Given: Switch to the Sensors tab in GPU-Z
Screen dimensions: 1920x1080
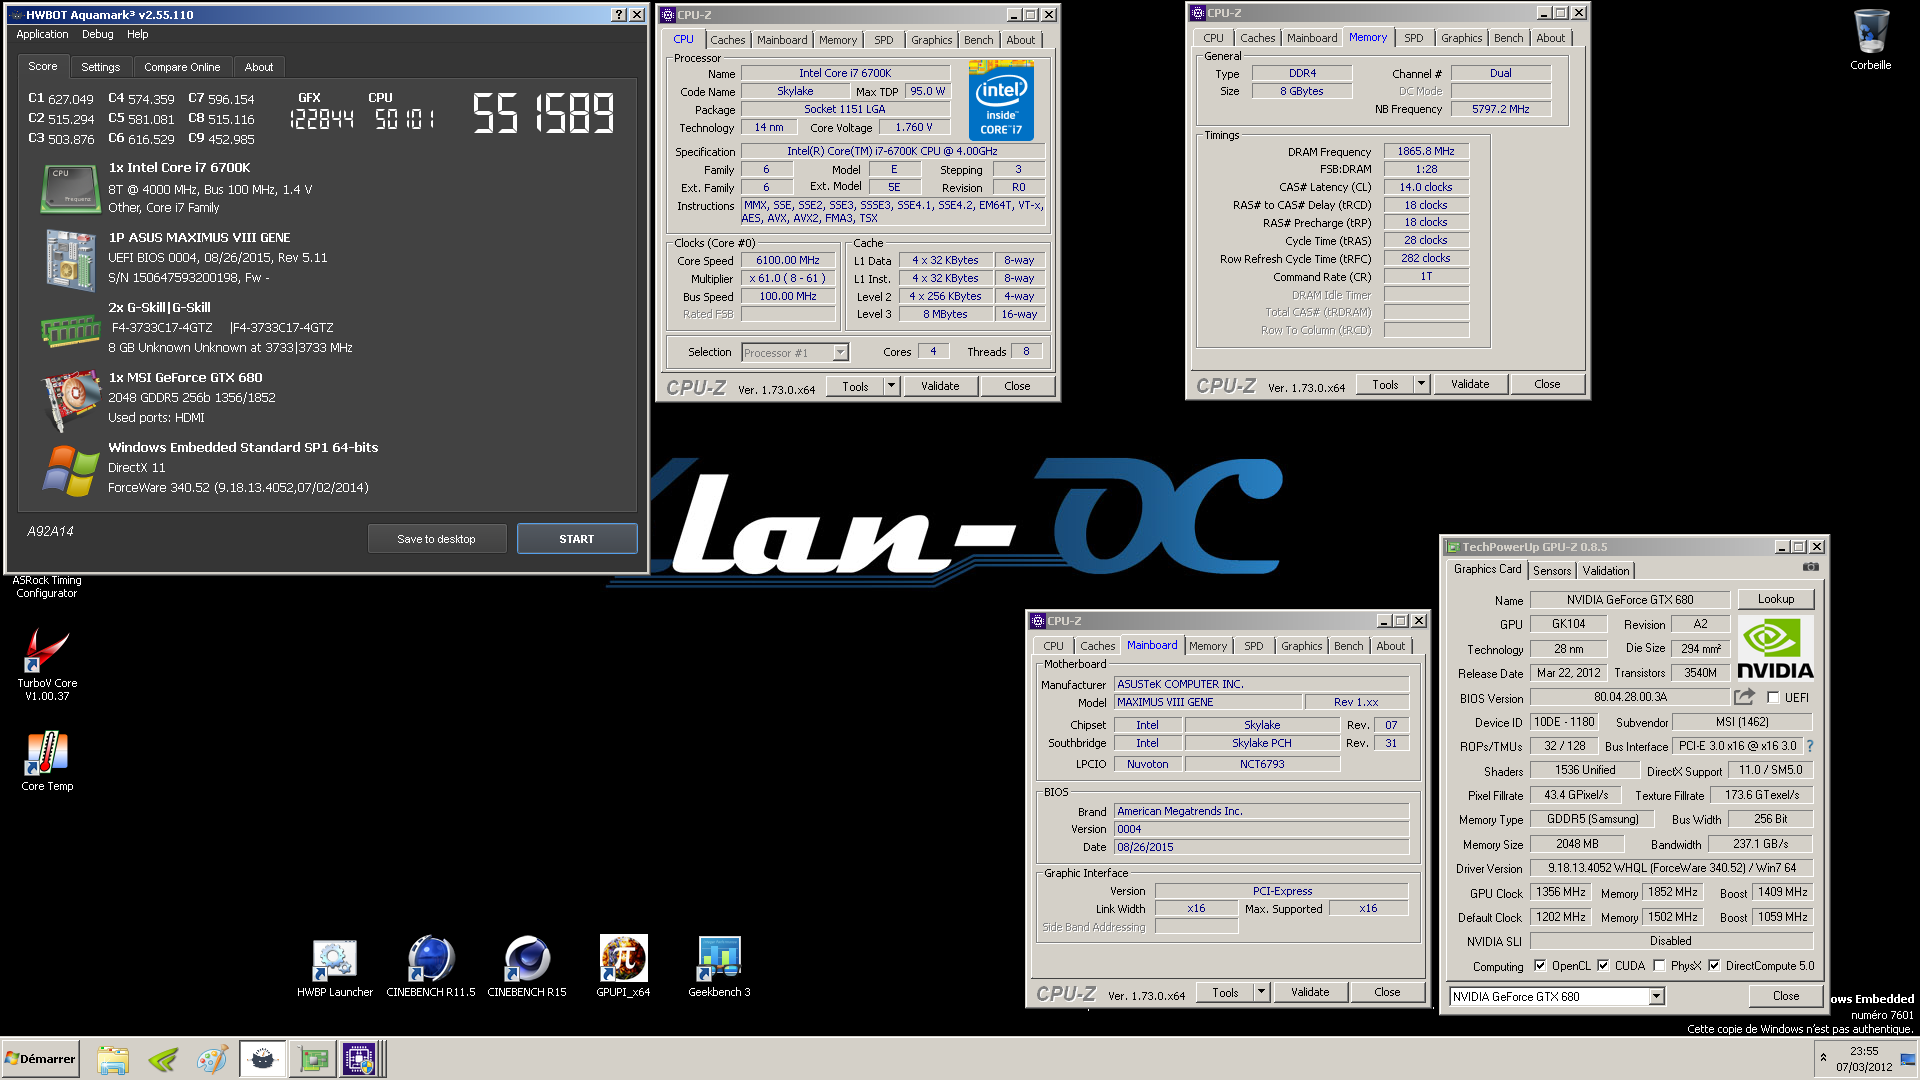Looking at the screenshot, I should coord(1552,570).
